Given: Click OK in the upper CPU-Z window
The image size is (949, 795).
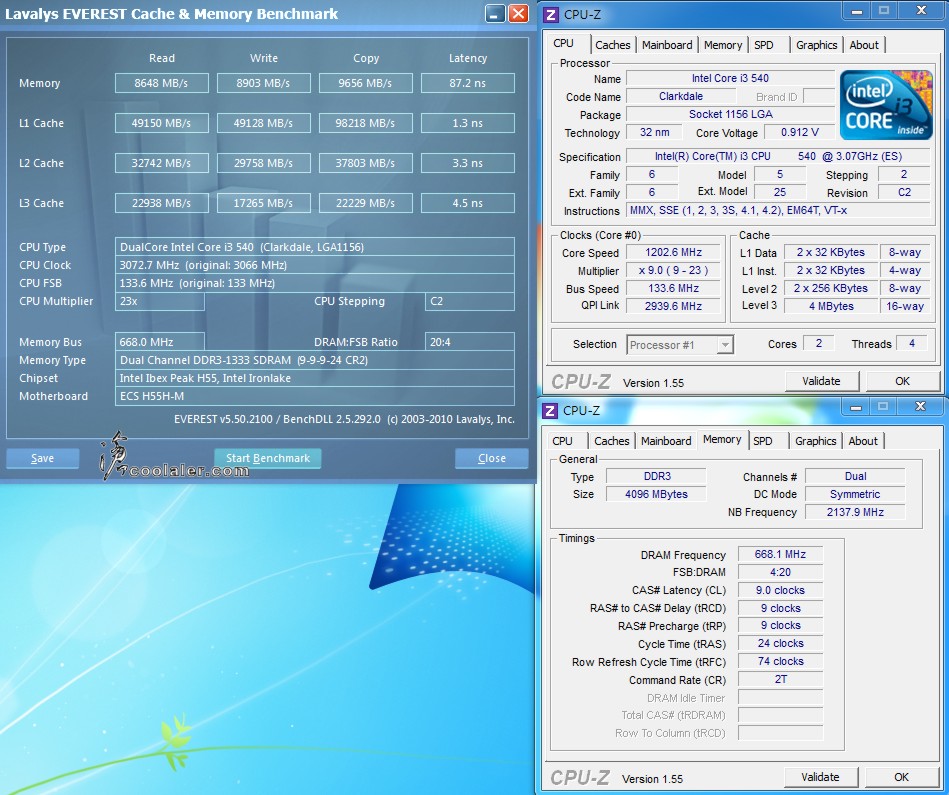Looking at the screenshot, I should pos(902,381).
